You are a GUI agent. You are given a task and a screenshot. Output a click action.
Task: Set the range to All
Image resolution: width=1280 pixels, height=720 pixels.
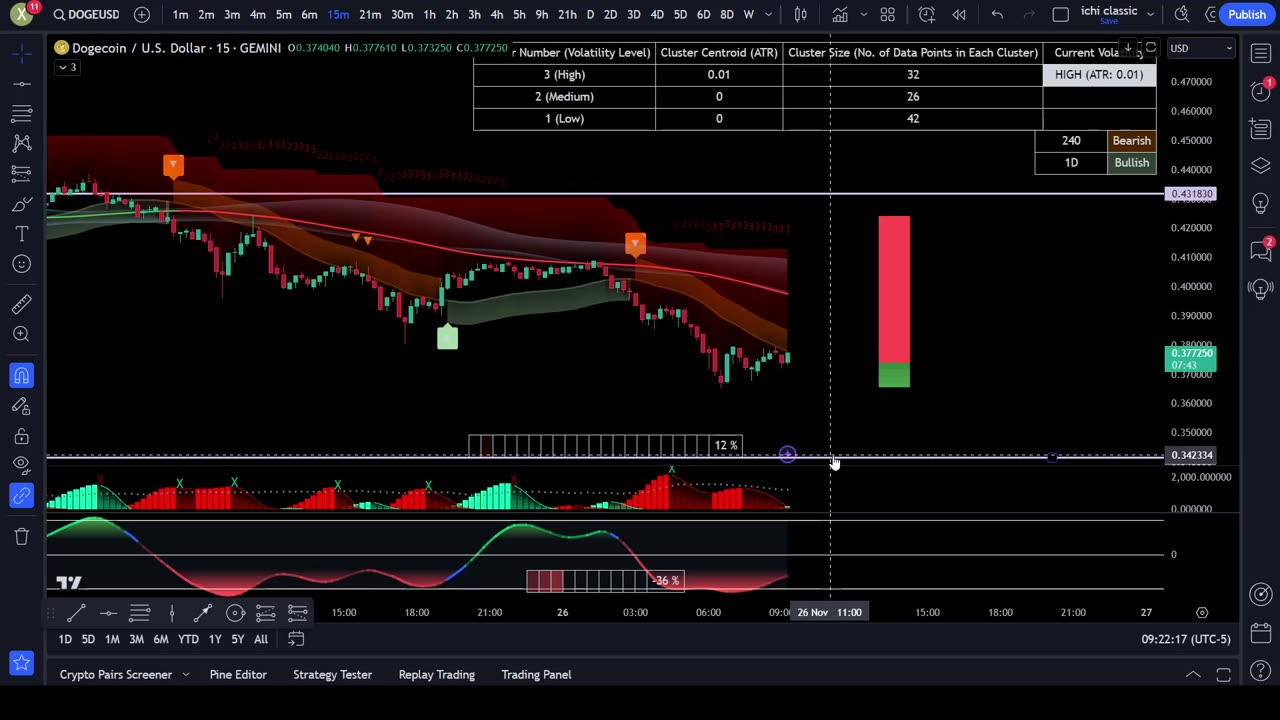point(261,639)
